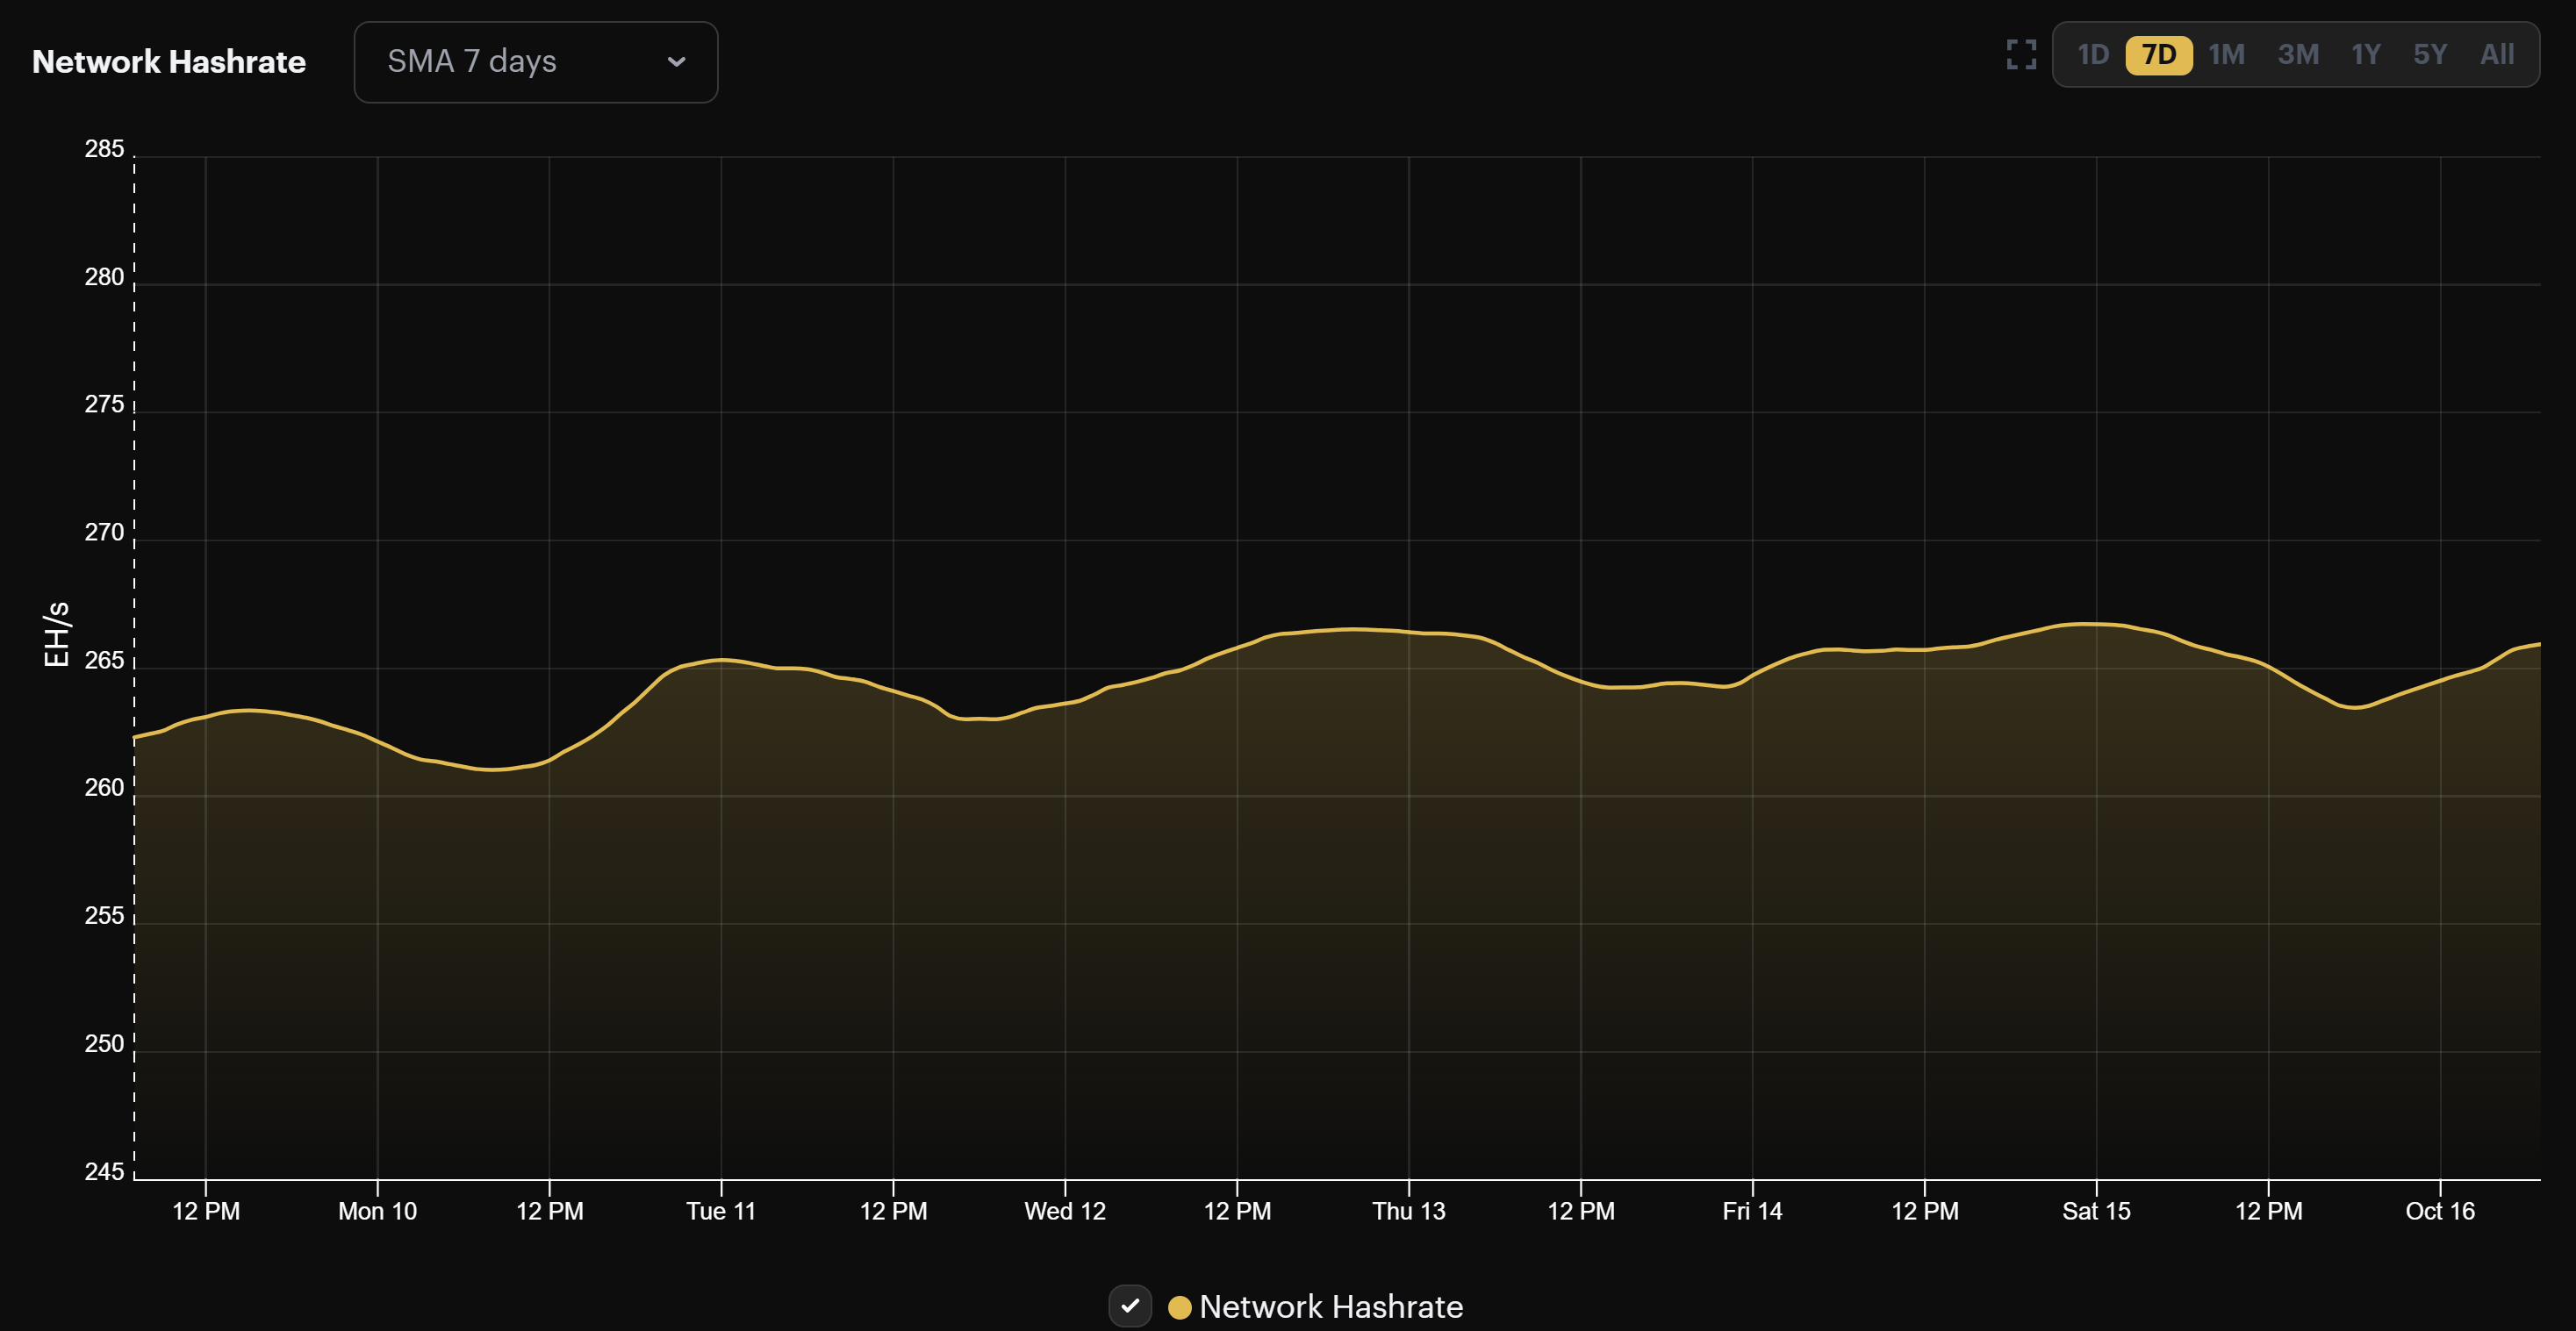The image size is (2576, 1331).
Task: Click the Fri 14 axis label
Action: 1752,1211
